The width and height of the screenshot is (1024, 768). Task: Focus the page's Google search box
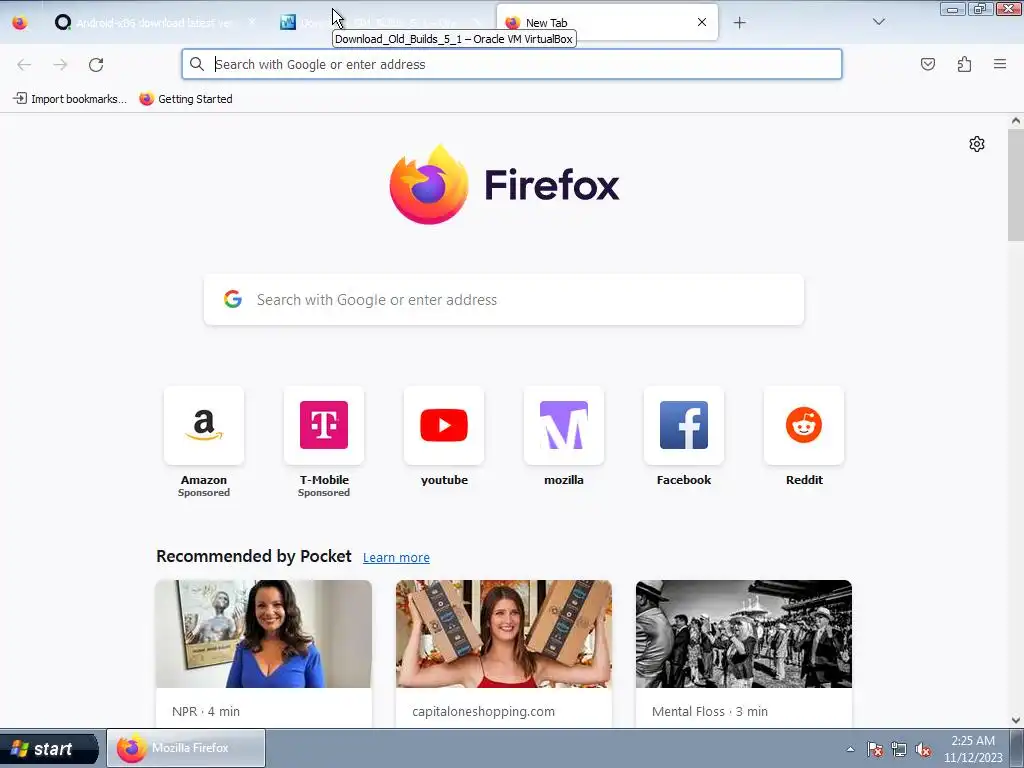pos(504,300)
